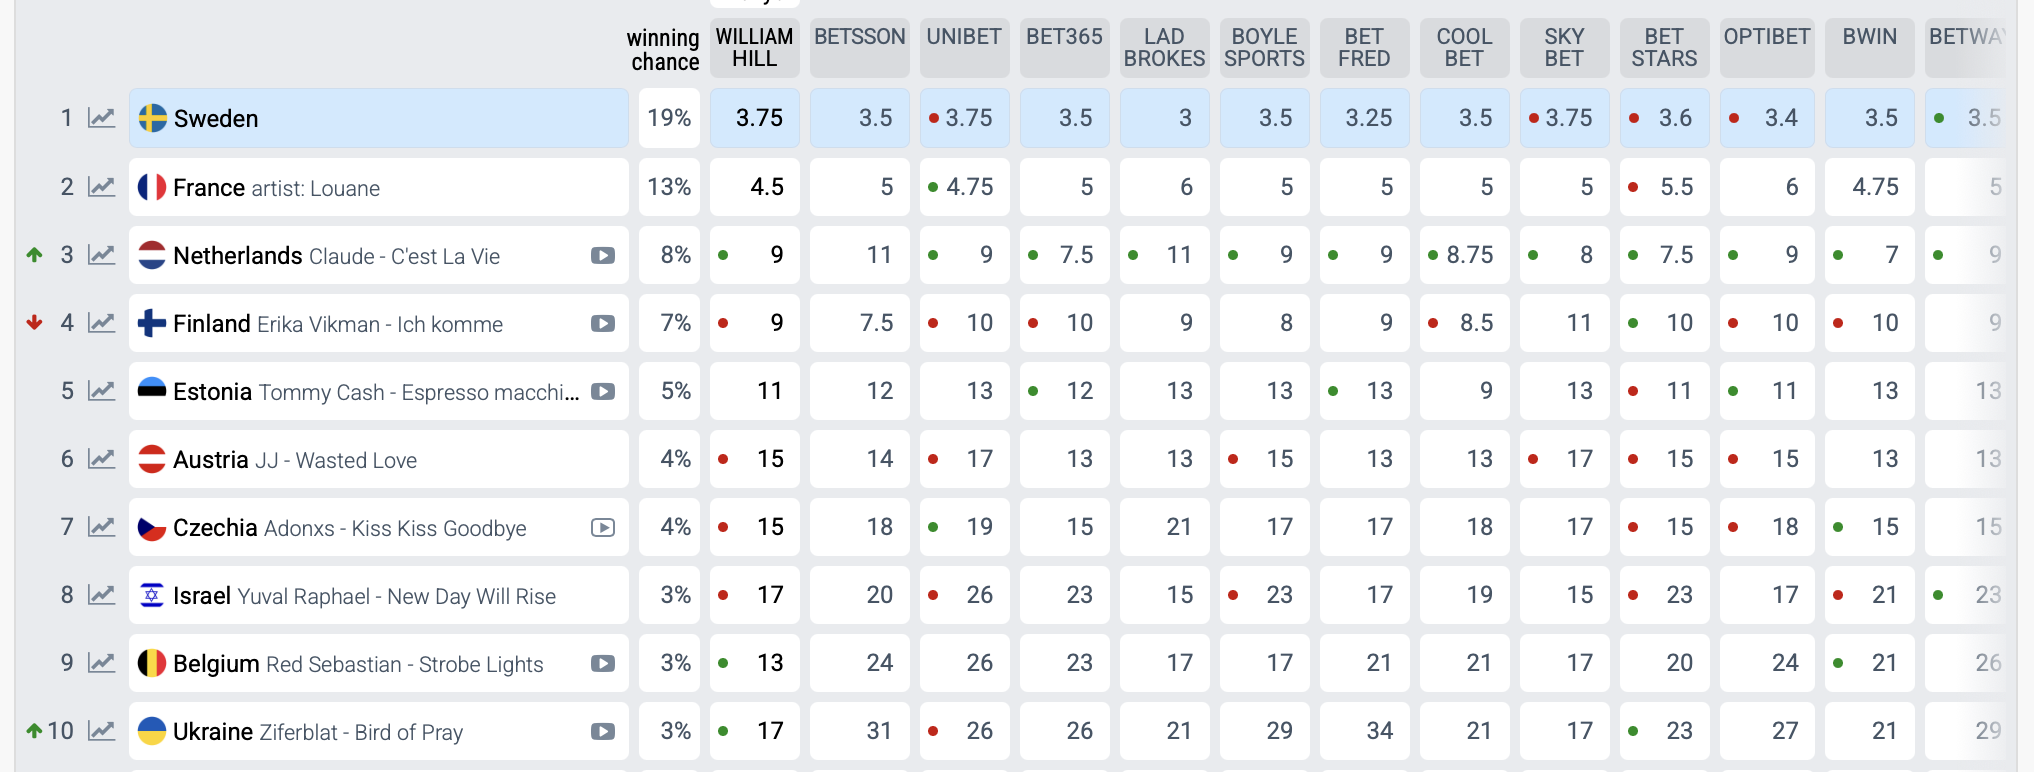Click the Estonia flag icon

coord(152,391)
